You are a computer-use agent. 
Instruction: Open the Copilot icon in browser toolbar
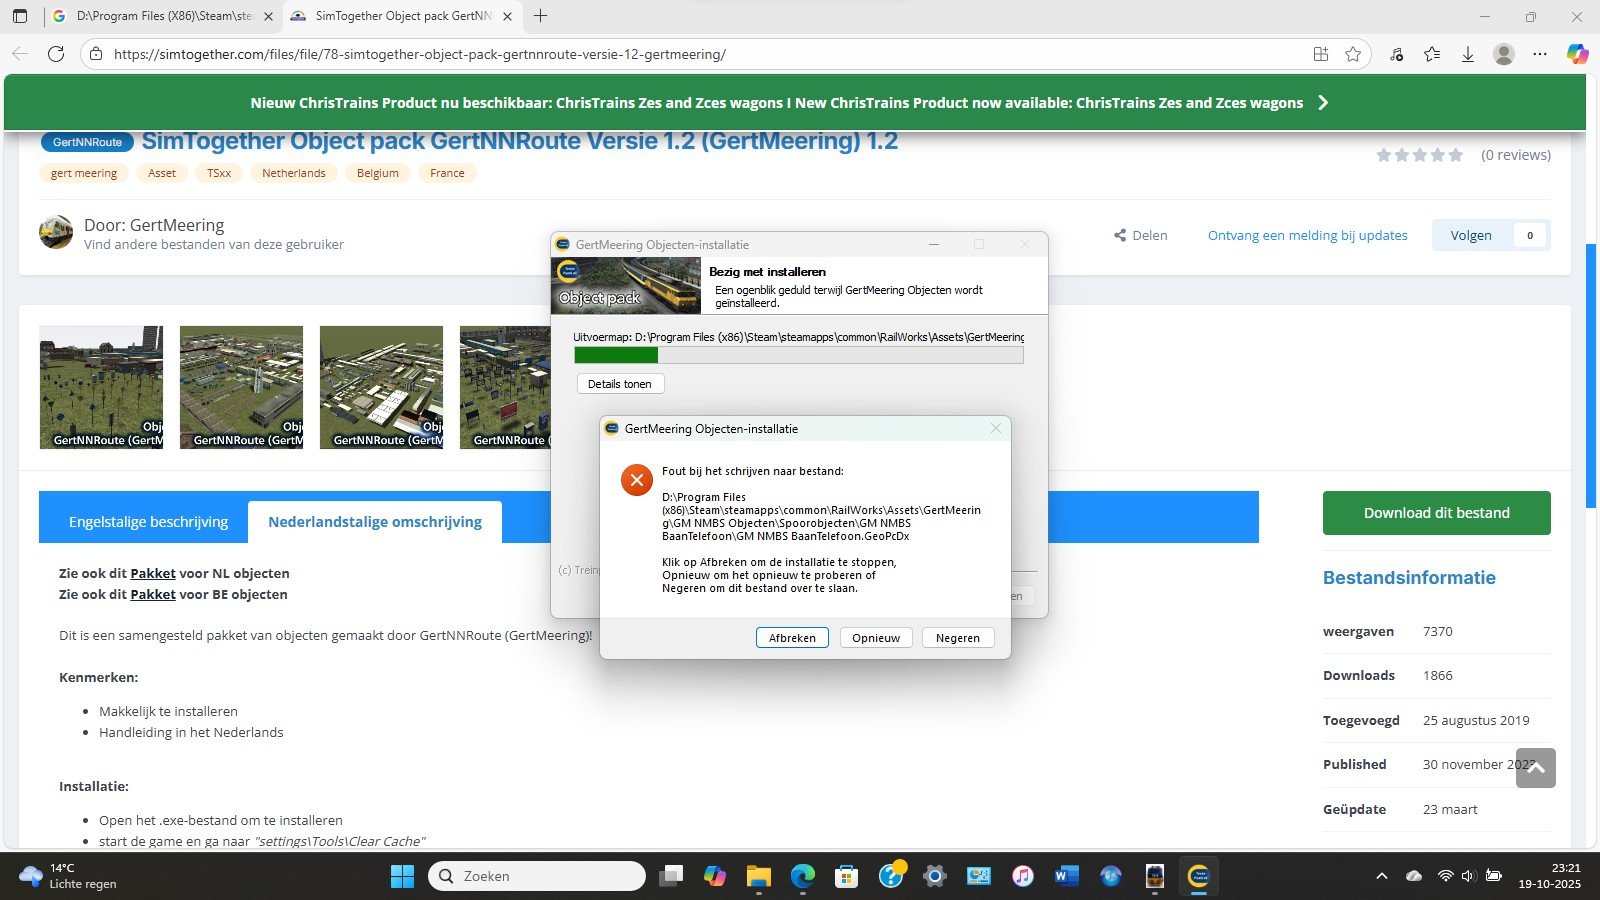pyautogui.click(x=1577, y=54)
